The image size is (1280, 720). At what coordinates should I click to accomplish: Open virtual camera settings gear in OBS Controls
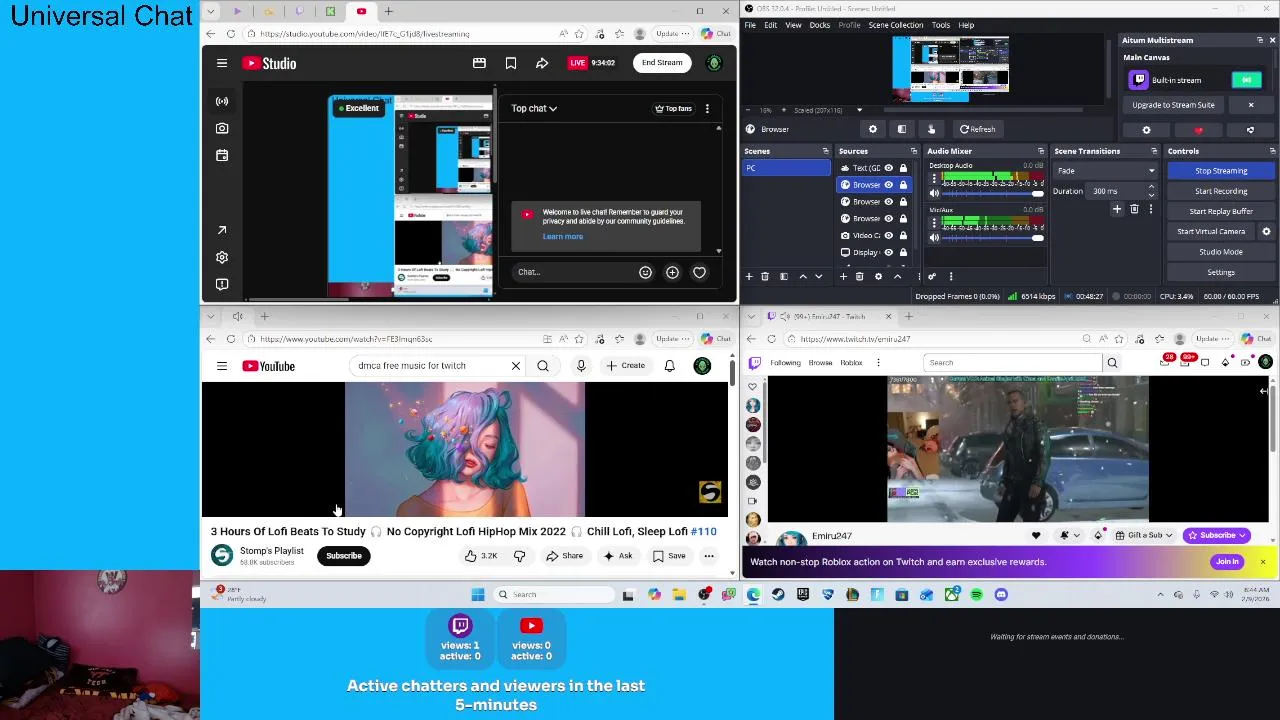(1266, 231)
